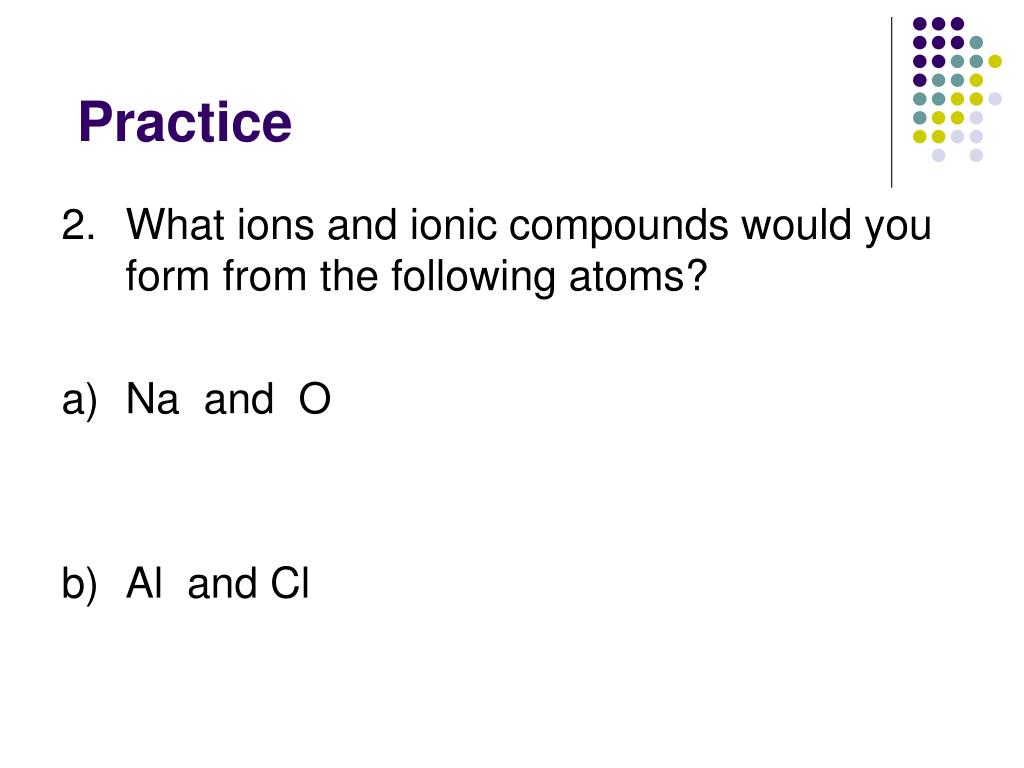The height and width of the screenshot is (768, 1024).
Task: Select the question text starting 'What ions'
Action: click(x=528, y=250)
